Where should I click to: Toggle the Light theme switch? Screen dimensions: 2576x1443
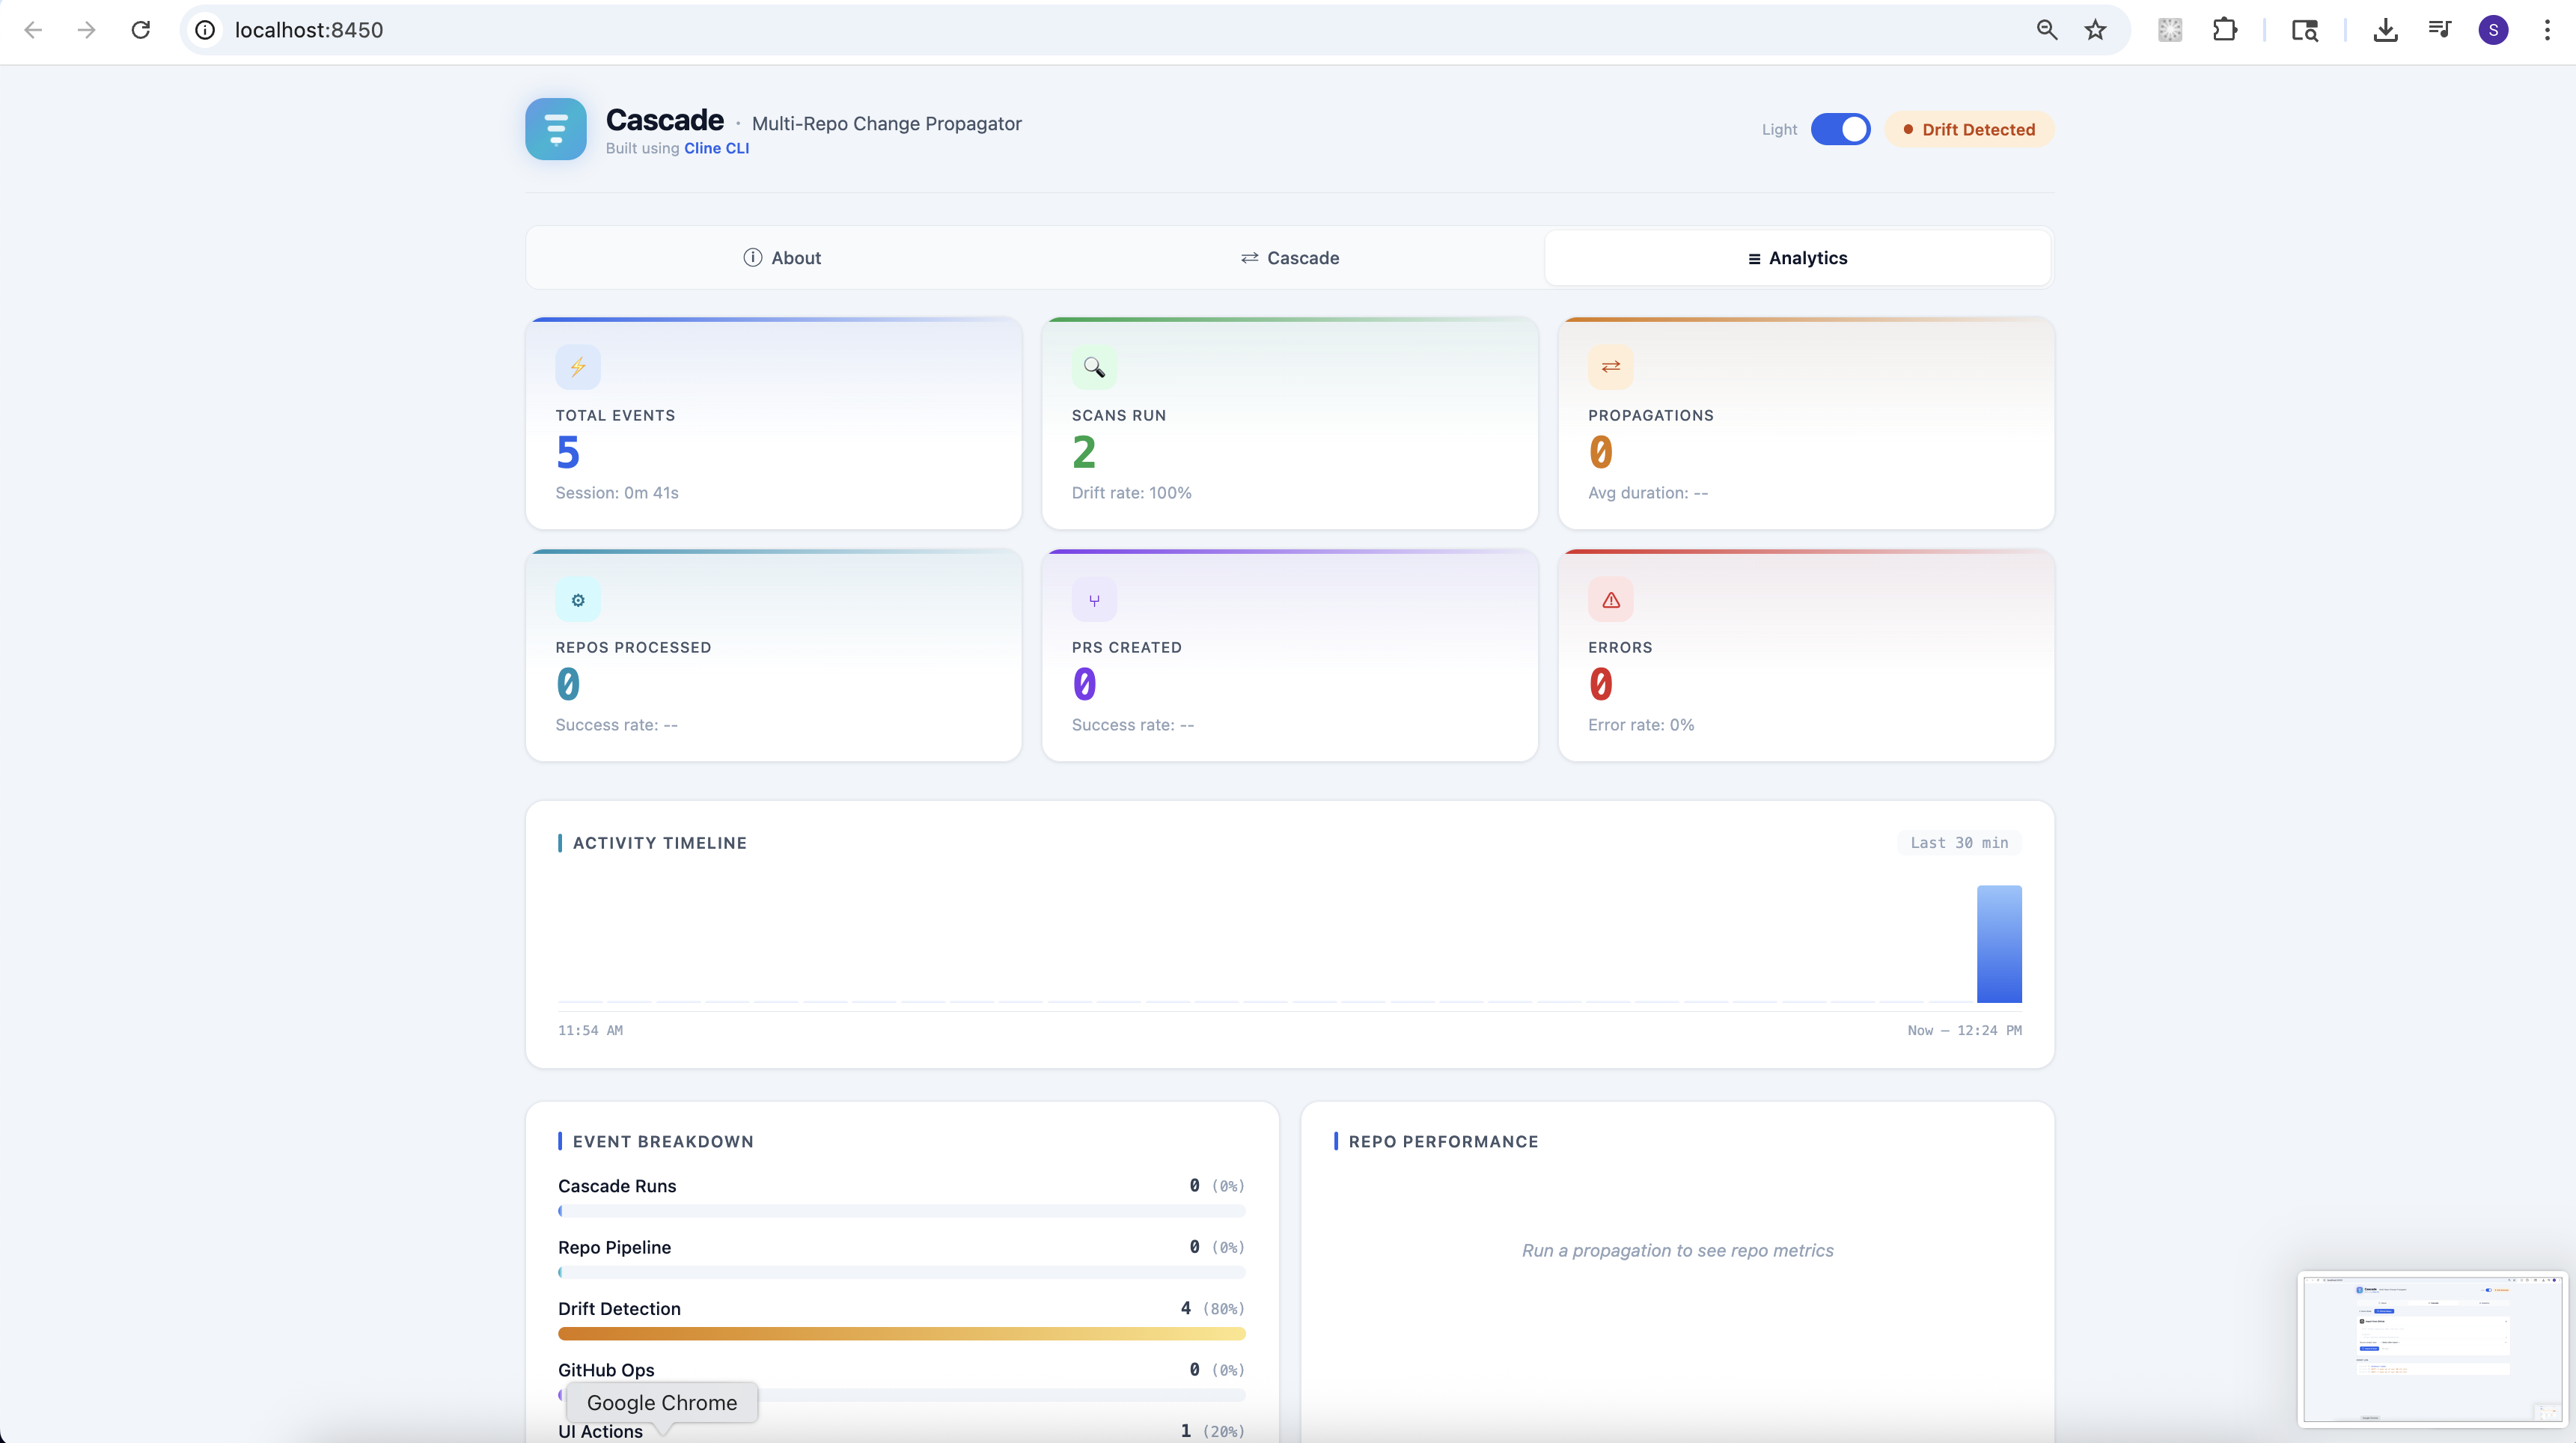point(1840,129)
